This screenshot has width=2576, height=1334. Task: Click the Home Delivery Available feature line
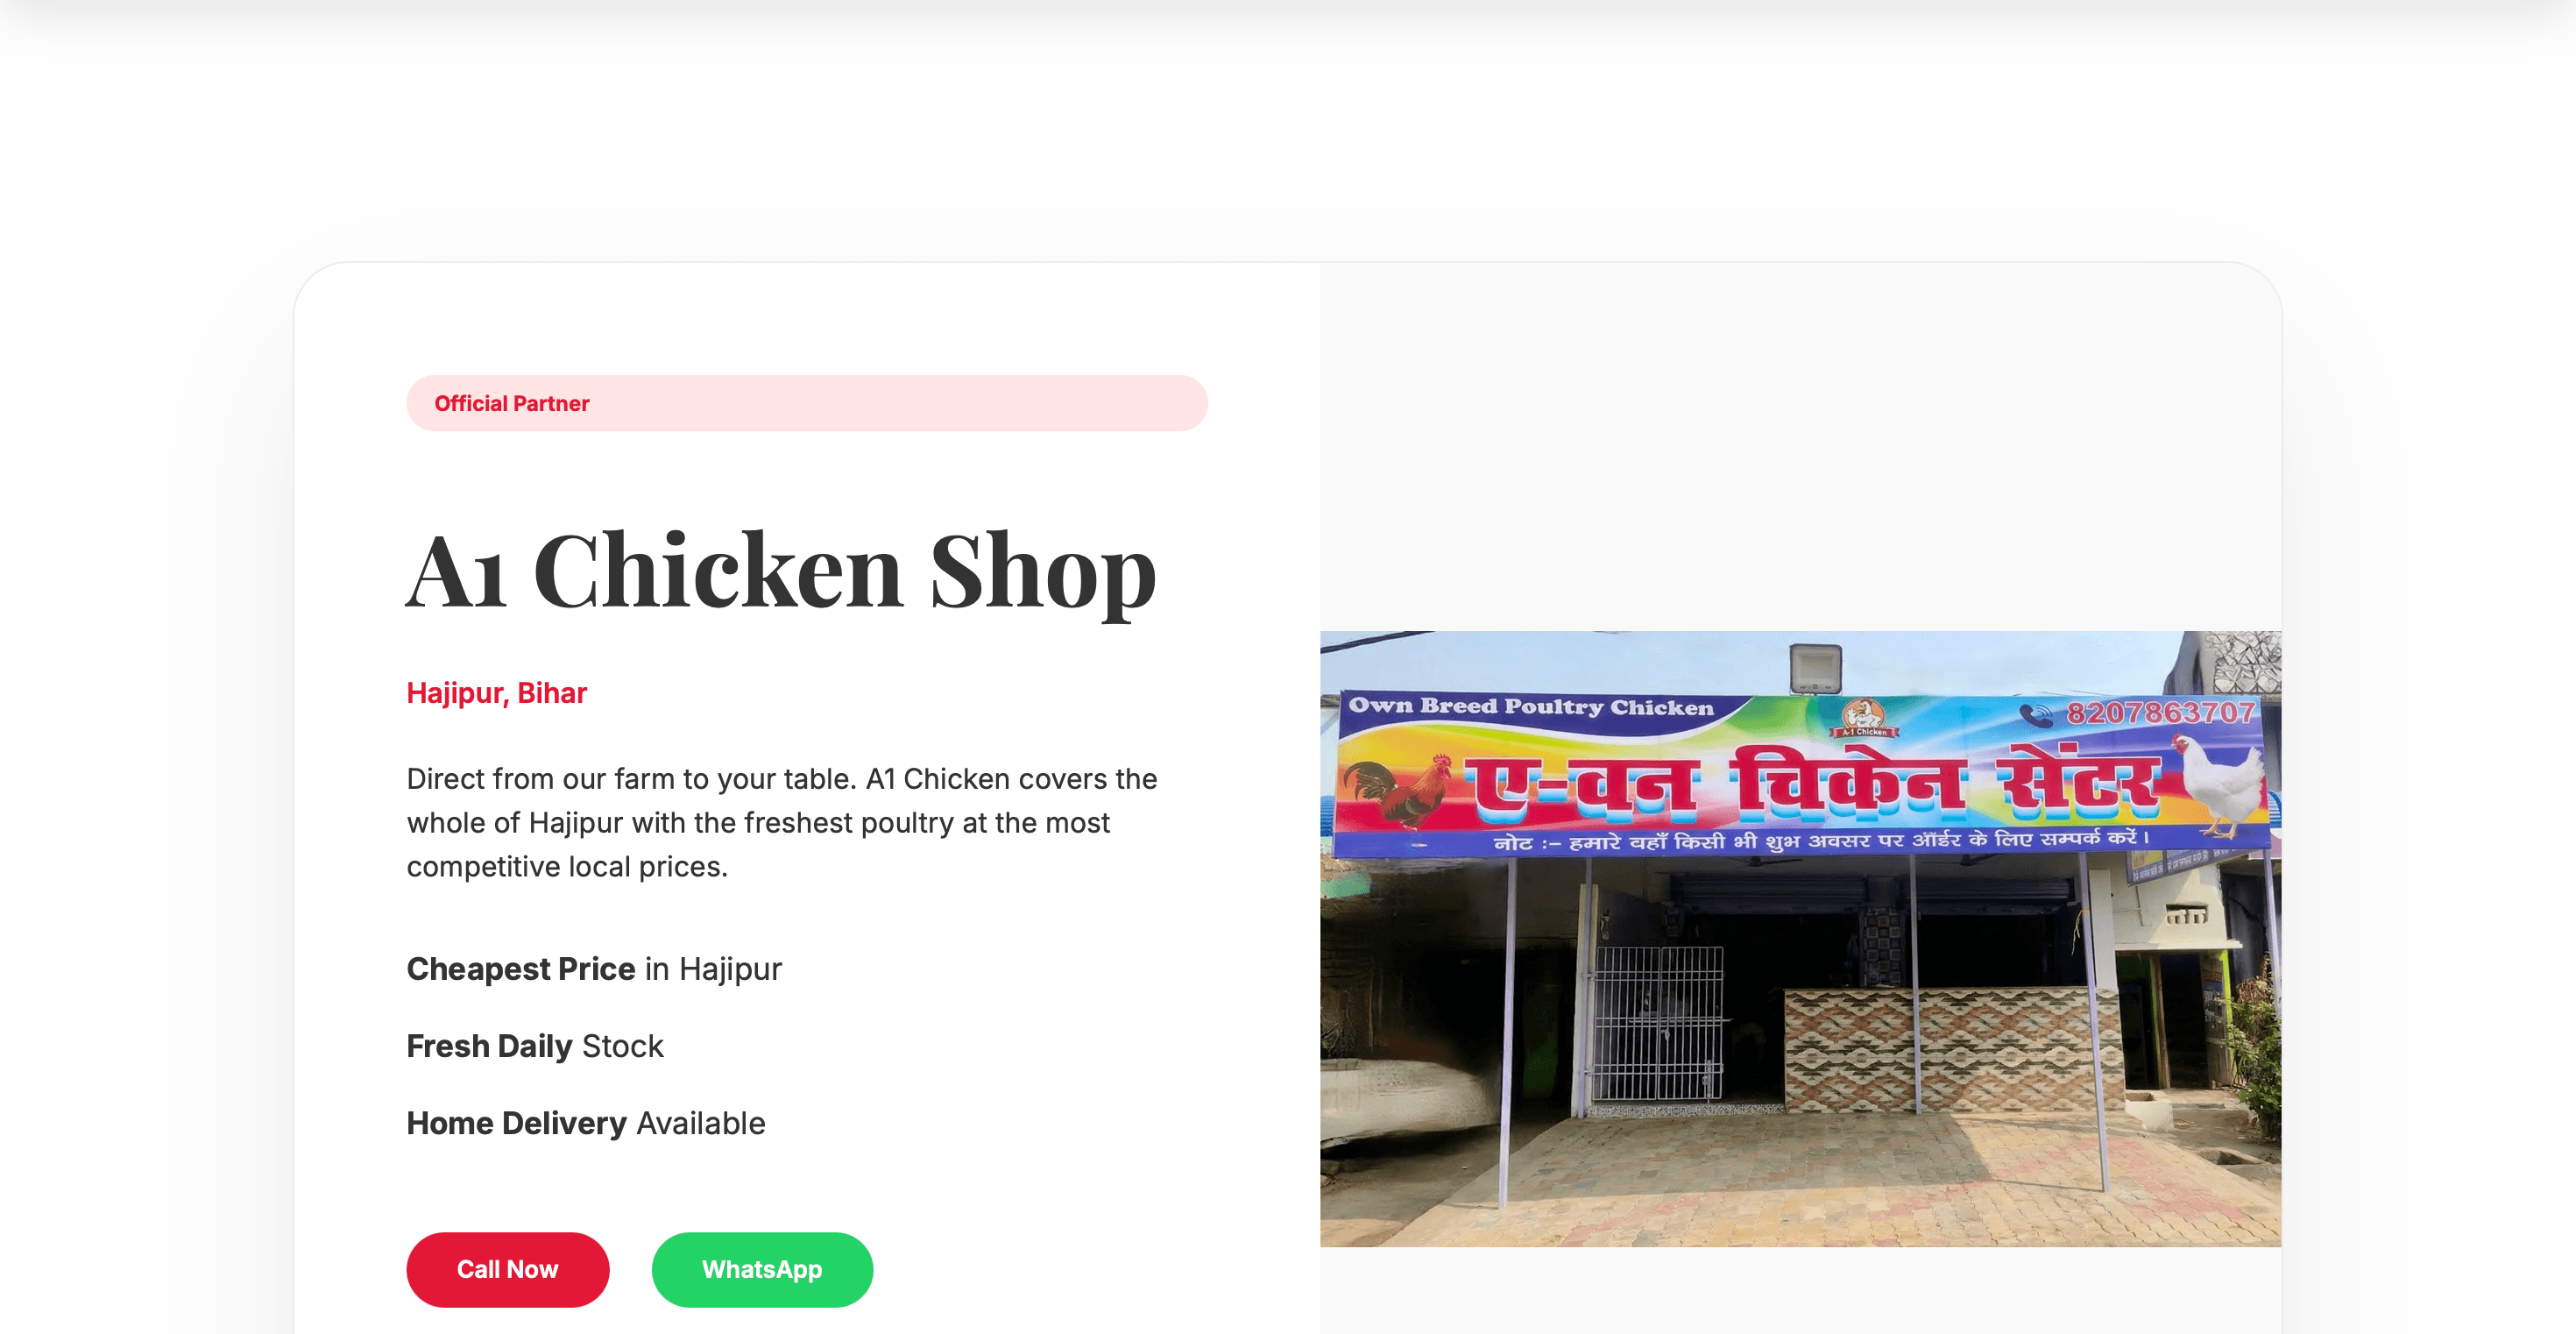[586, 1123]
